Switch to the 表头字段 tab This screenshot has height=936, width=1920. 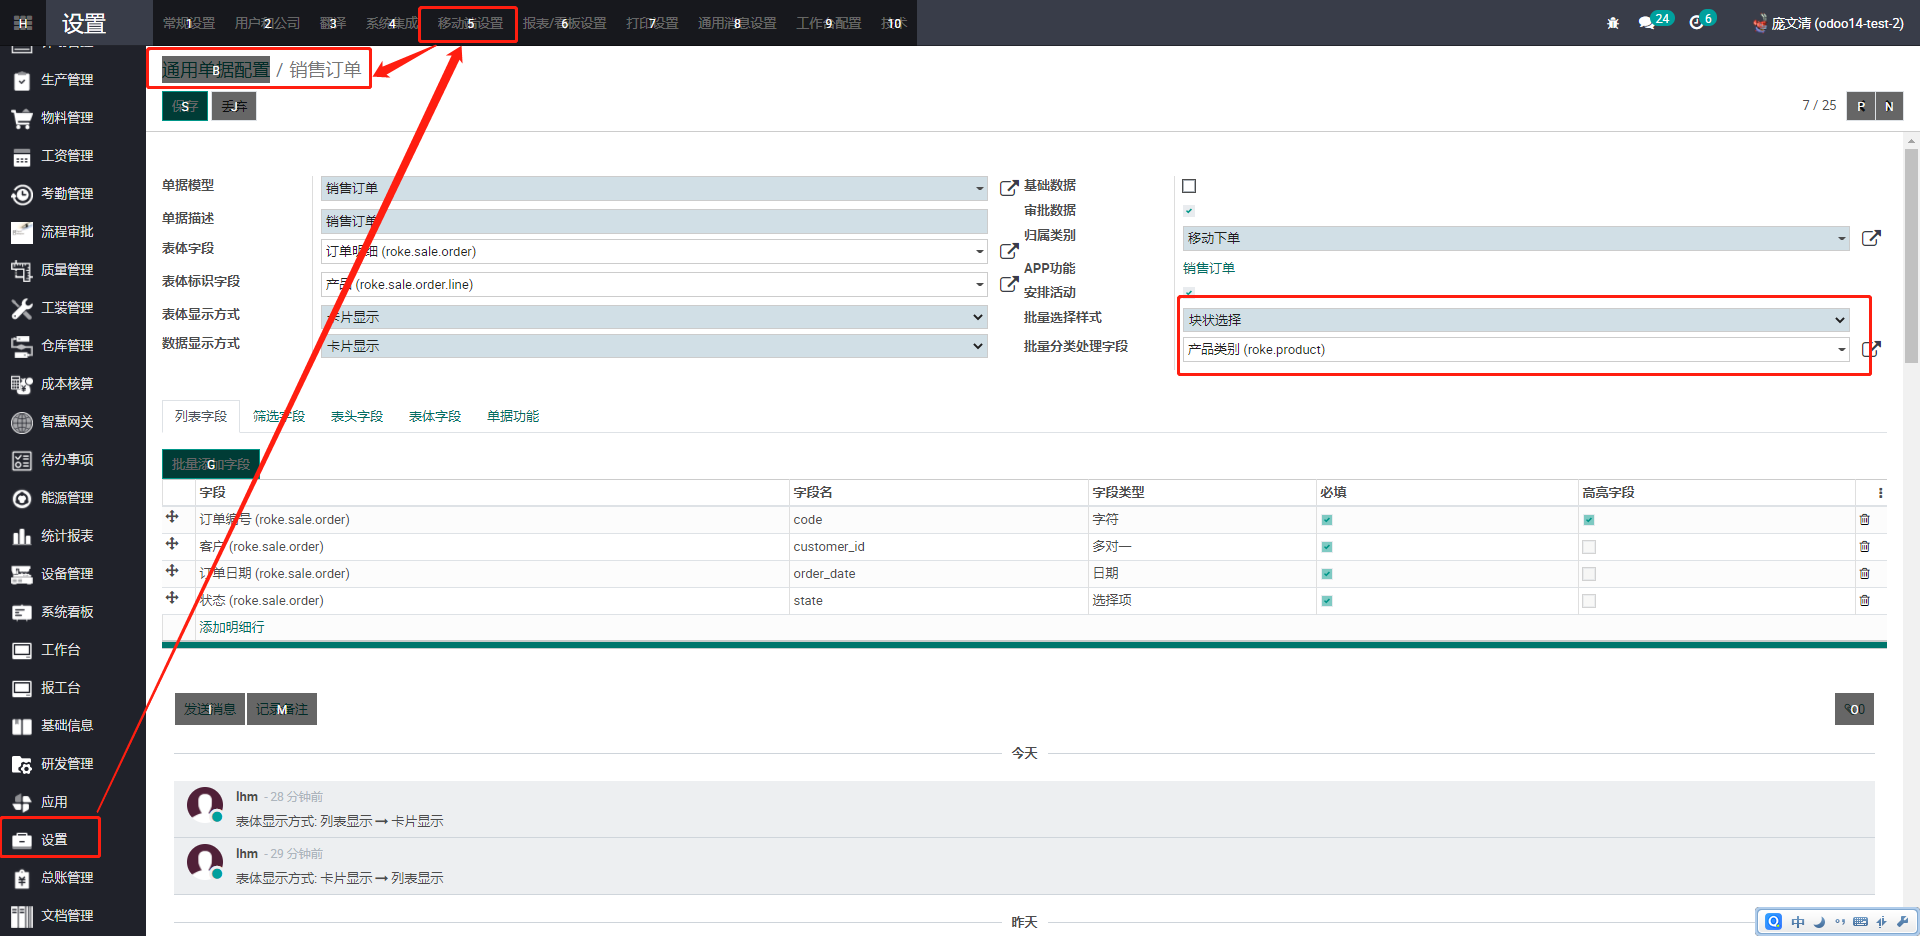pos(357,416)
